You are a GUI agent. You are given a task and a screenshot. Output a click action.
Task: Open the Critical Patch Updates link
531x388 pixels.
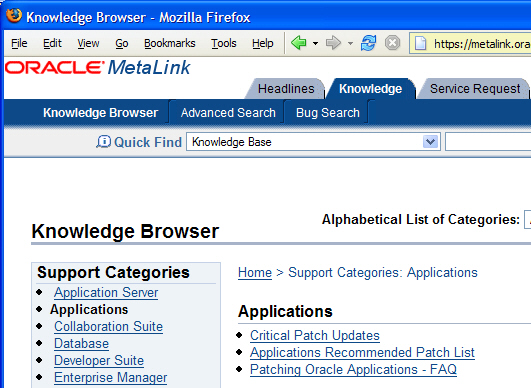(315, 336)
